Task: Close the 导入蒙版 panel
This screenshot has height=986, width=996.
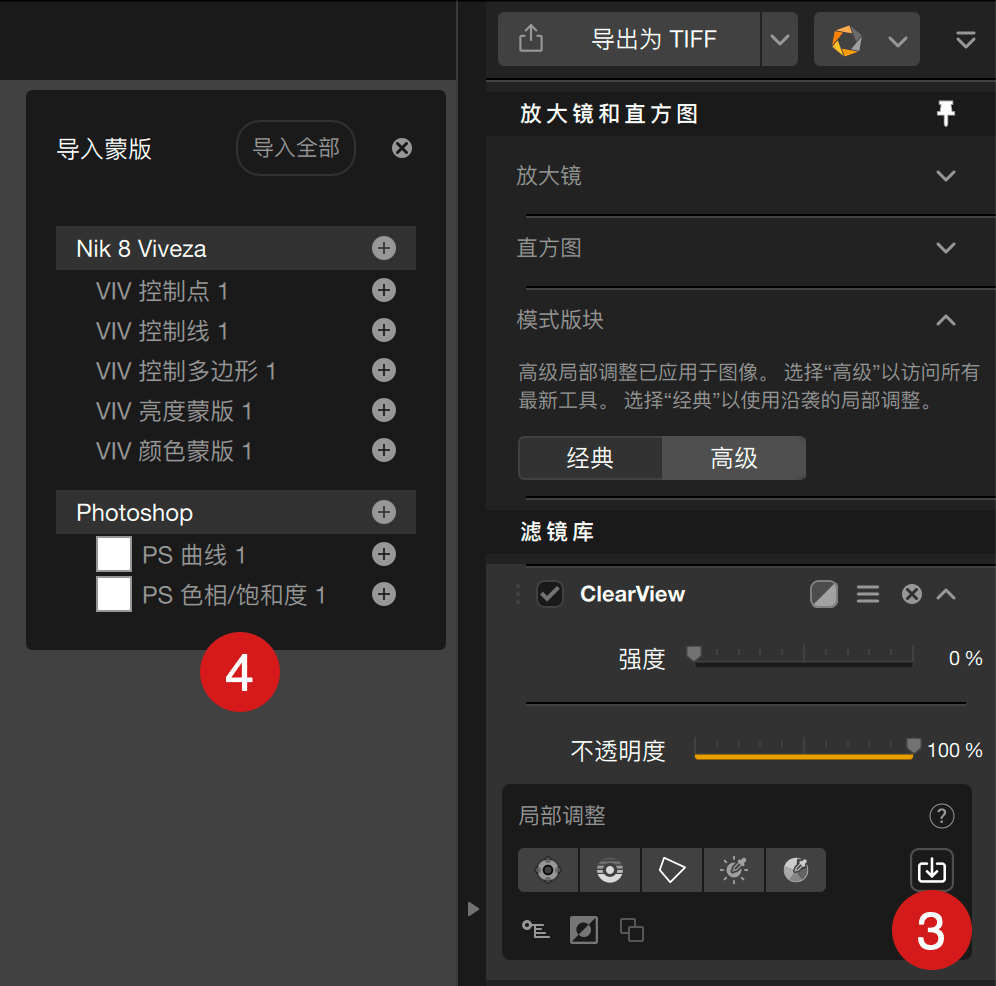Action: tap(401, 148)
